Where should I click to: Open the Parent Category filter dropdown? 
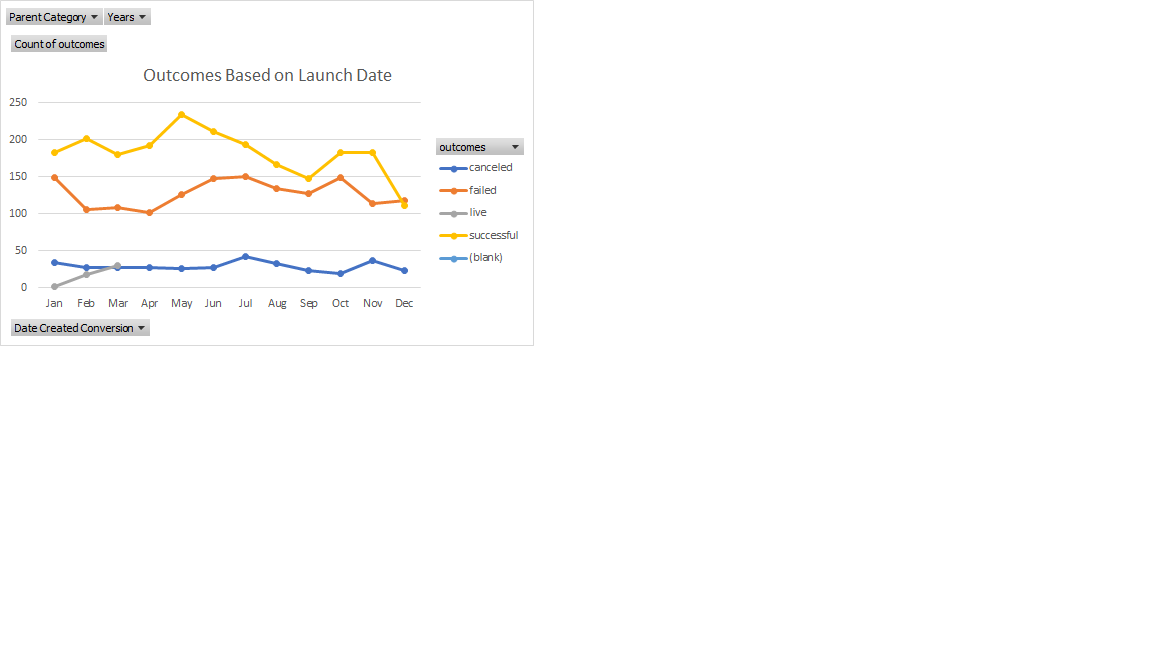point(95,16)
